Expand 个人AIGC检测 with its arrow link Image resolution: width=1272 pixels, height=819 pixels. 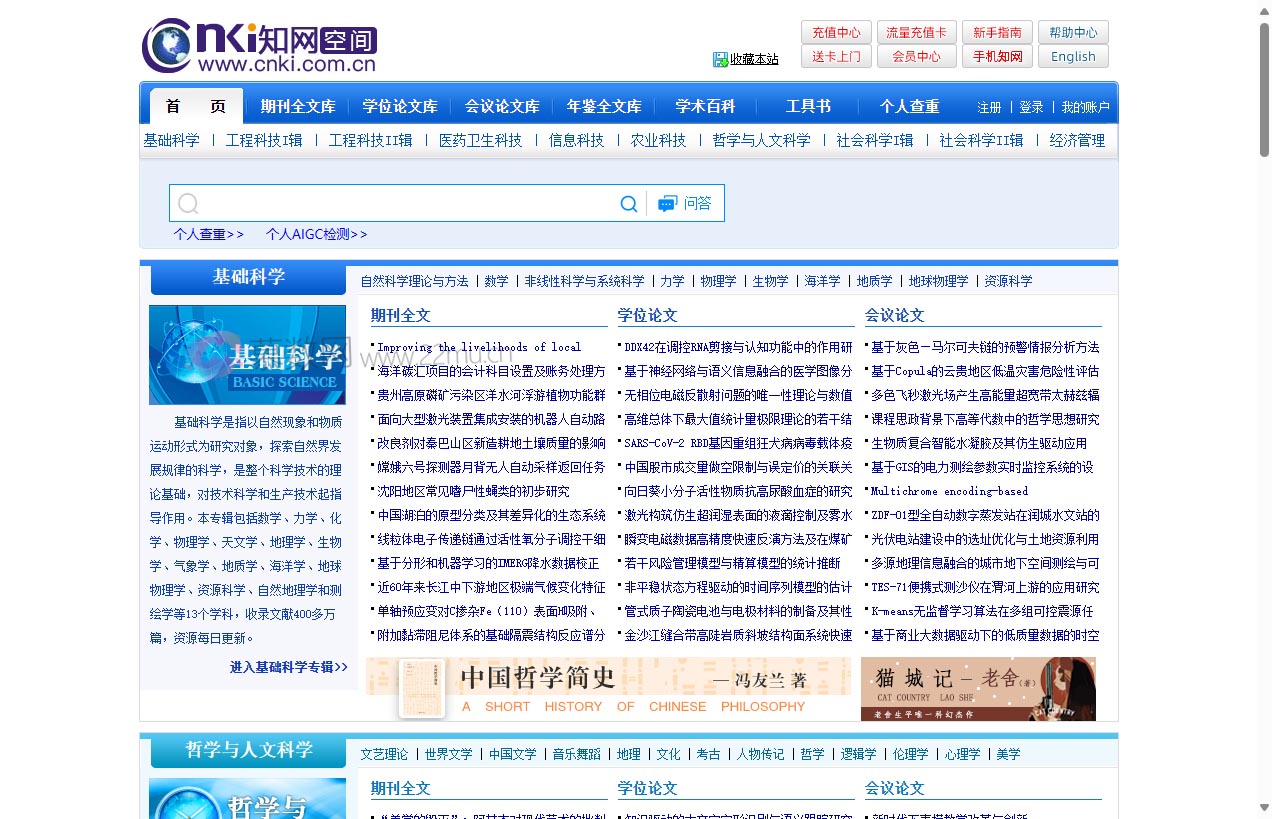(x=316, y=234)
